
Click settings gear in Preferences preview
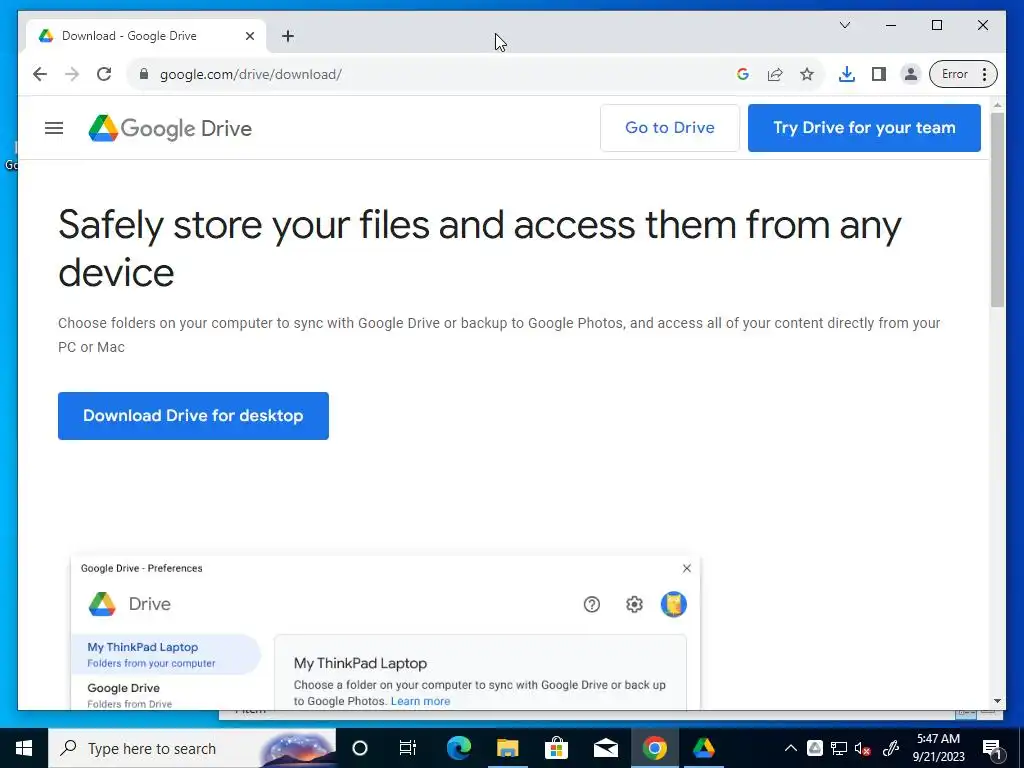pos(634,605)
